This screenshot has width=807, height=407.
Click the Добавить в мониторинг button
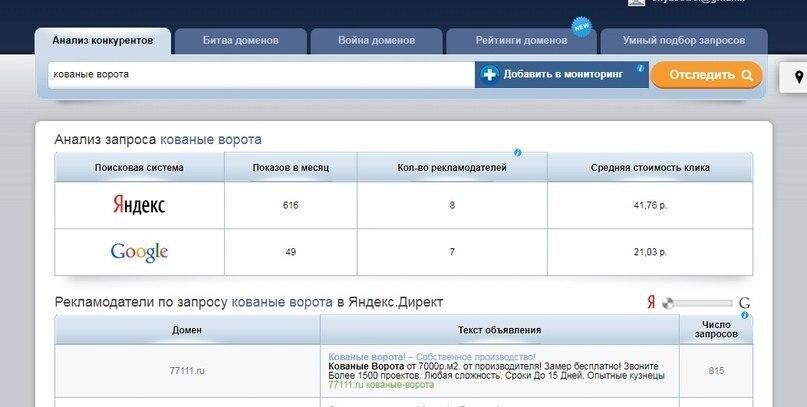562,75
